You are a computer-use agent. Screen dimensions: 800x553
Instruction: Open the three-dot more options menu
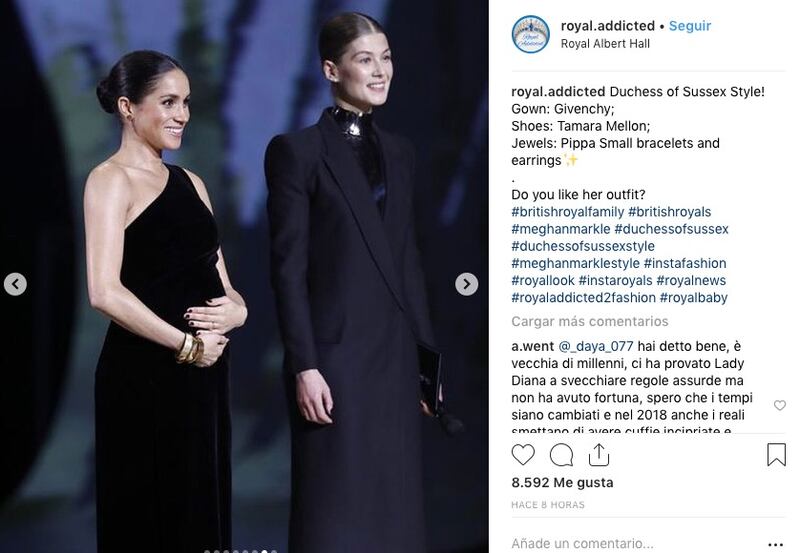[775, 544]
